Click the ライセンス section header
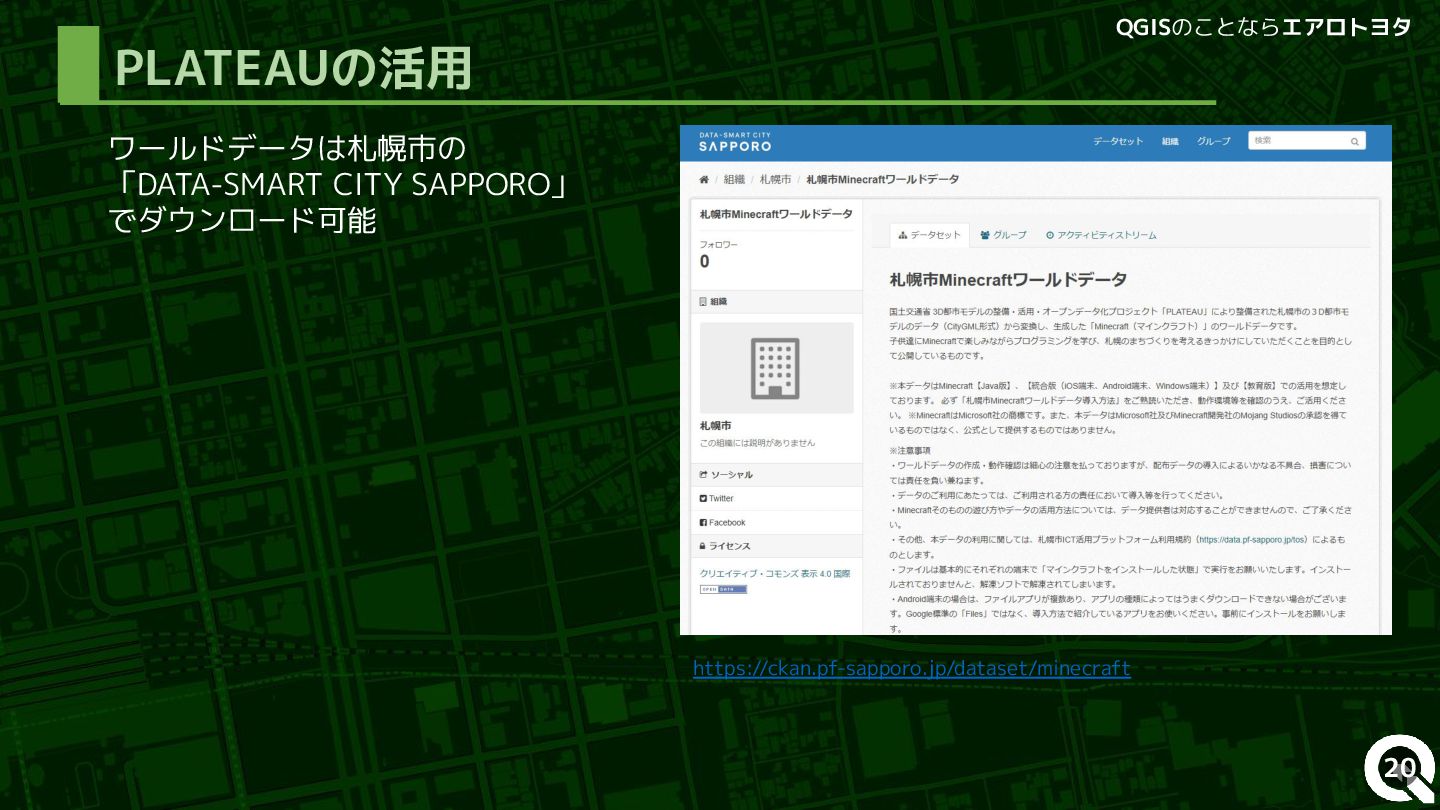Image resolution: width=1440 pixels, height=810 pixels. click(x=776, y=546)
